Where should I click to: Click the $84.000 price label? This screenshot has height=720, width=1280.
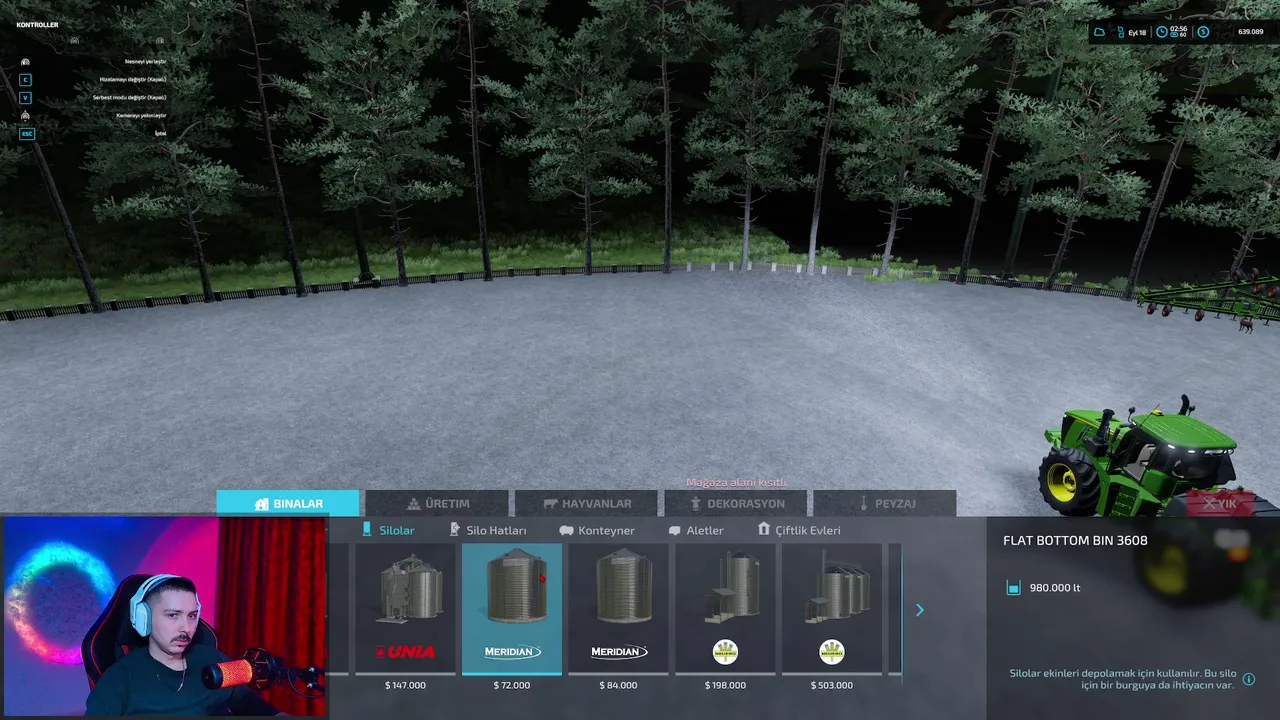(618, 685)
